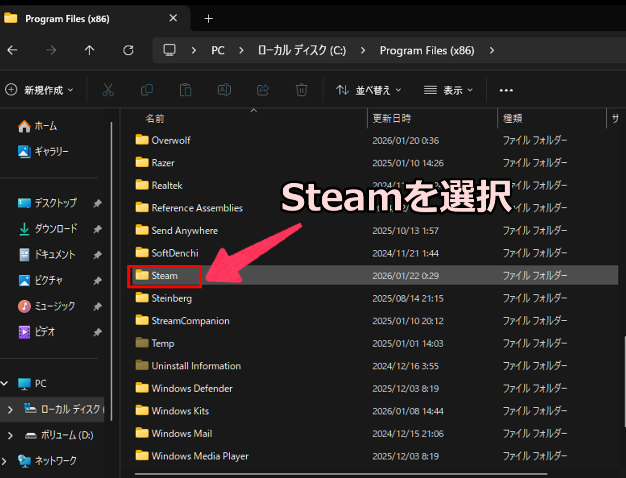Viewport: 626px width, 478px height.
Task: Sort by the 更新日時 column header
Action: [392, 118]
